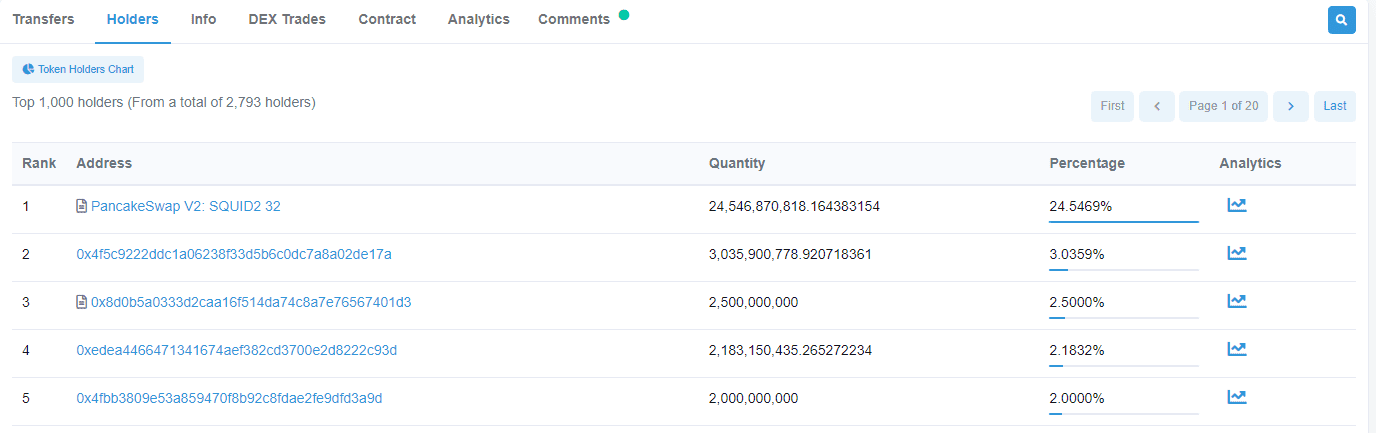The width and height of the screenshot is (1376, 433).
Task: Open the Contract tab
Action: pos(387,20)
